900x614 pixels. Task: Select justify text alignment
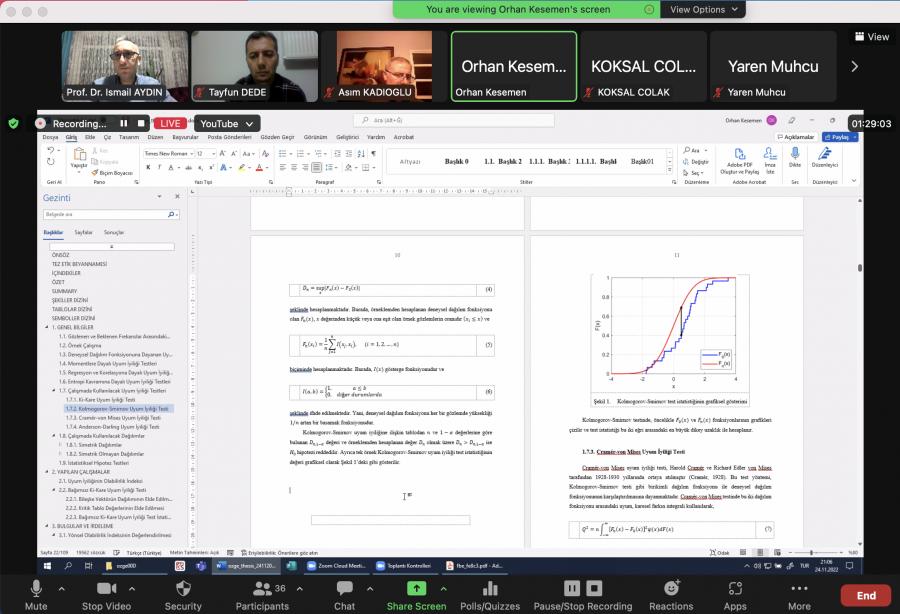tap(316, 168)
